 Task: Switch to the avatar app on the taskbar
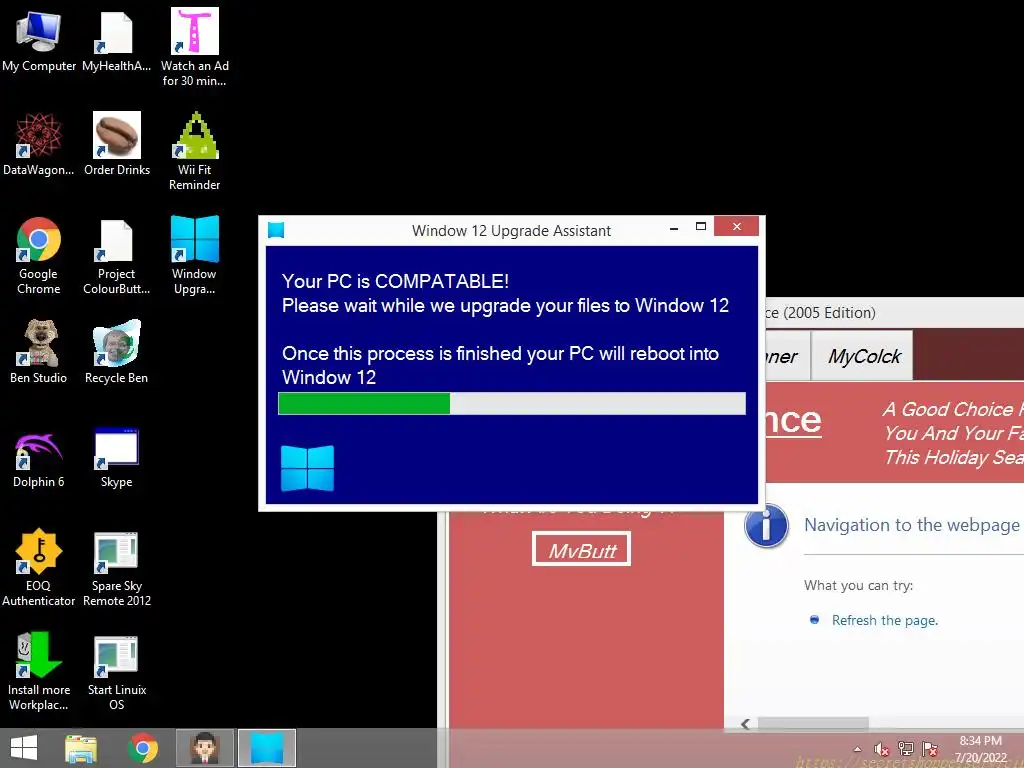(x=204, y=748)
